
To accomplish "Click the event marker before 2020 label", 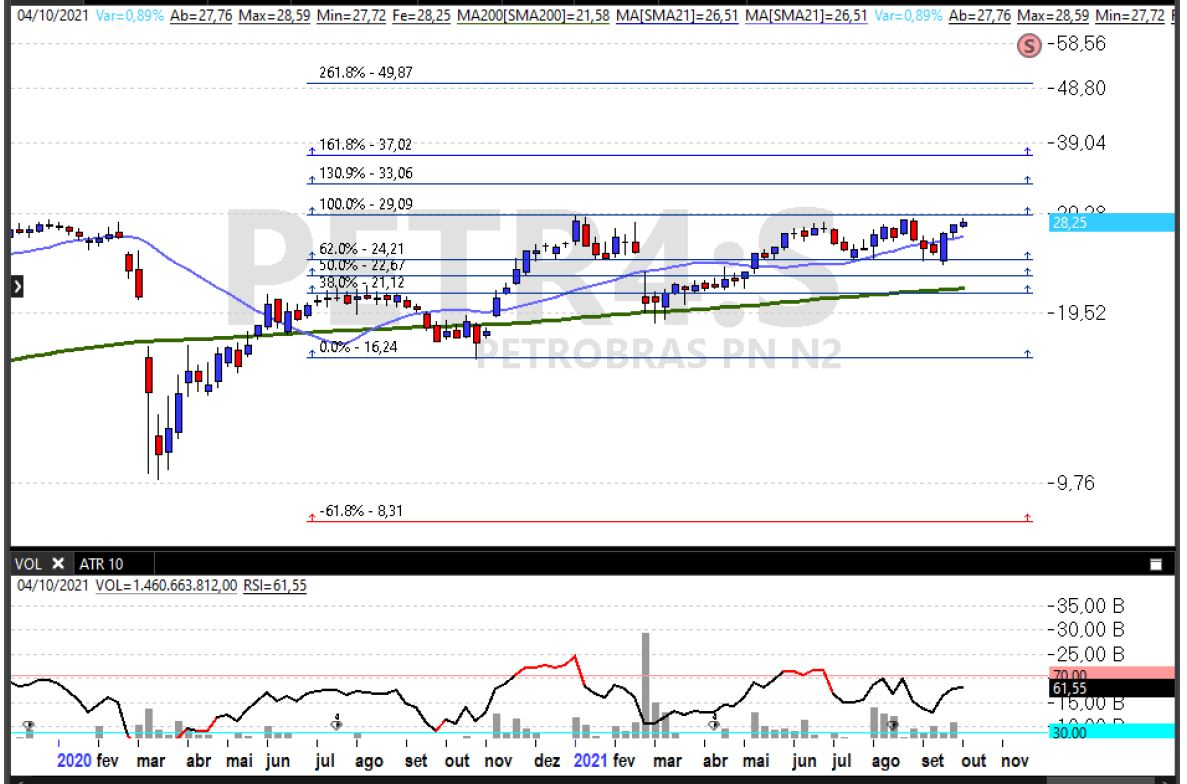I will (x=28, y=725).
